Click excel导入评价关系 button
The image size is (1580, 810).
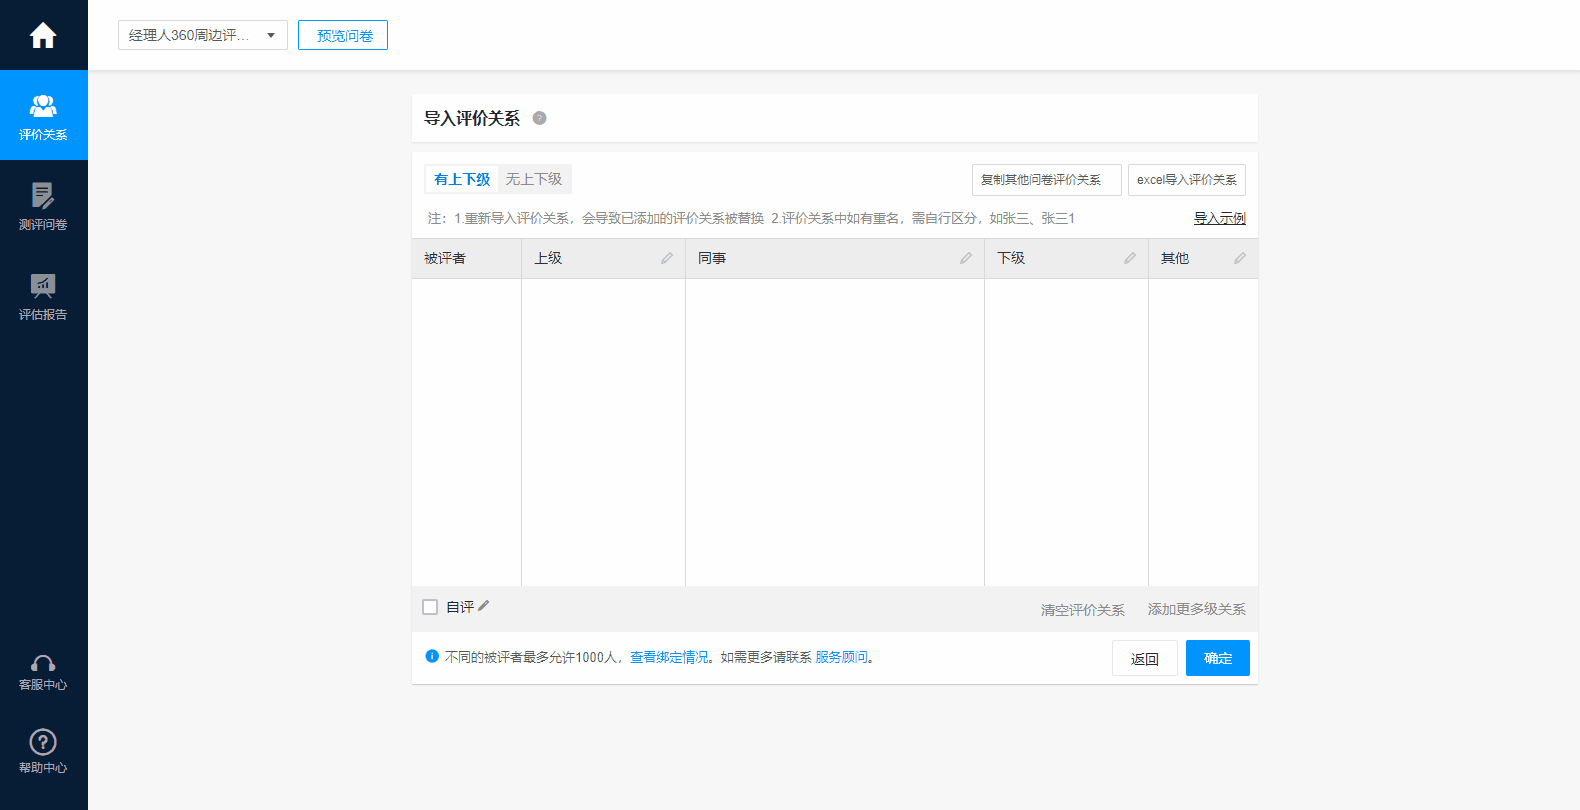[x=1187, y=180]
